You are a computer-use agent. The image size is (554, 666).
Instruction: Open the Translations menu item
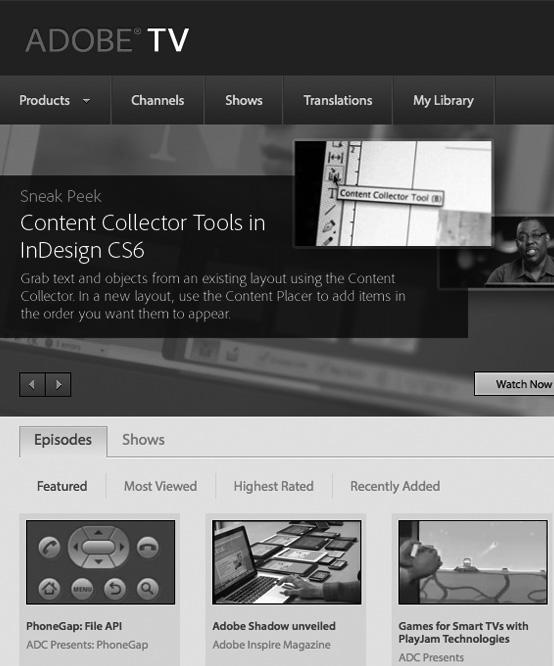coord(338,100)
